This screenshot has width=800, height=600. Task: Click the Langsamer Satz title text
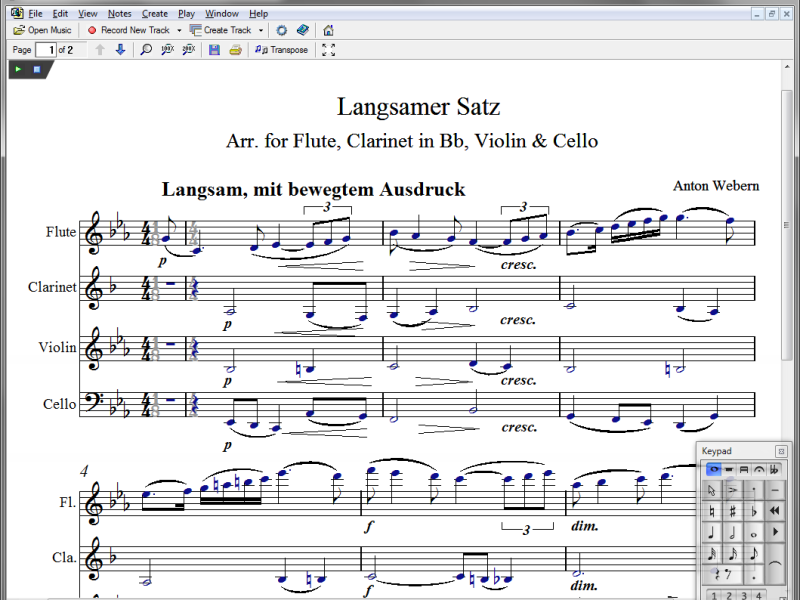[x=418, y=107]
